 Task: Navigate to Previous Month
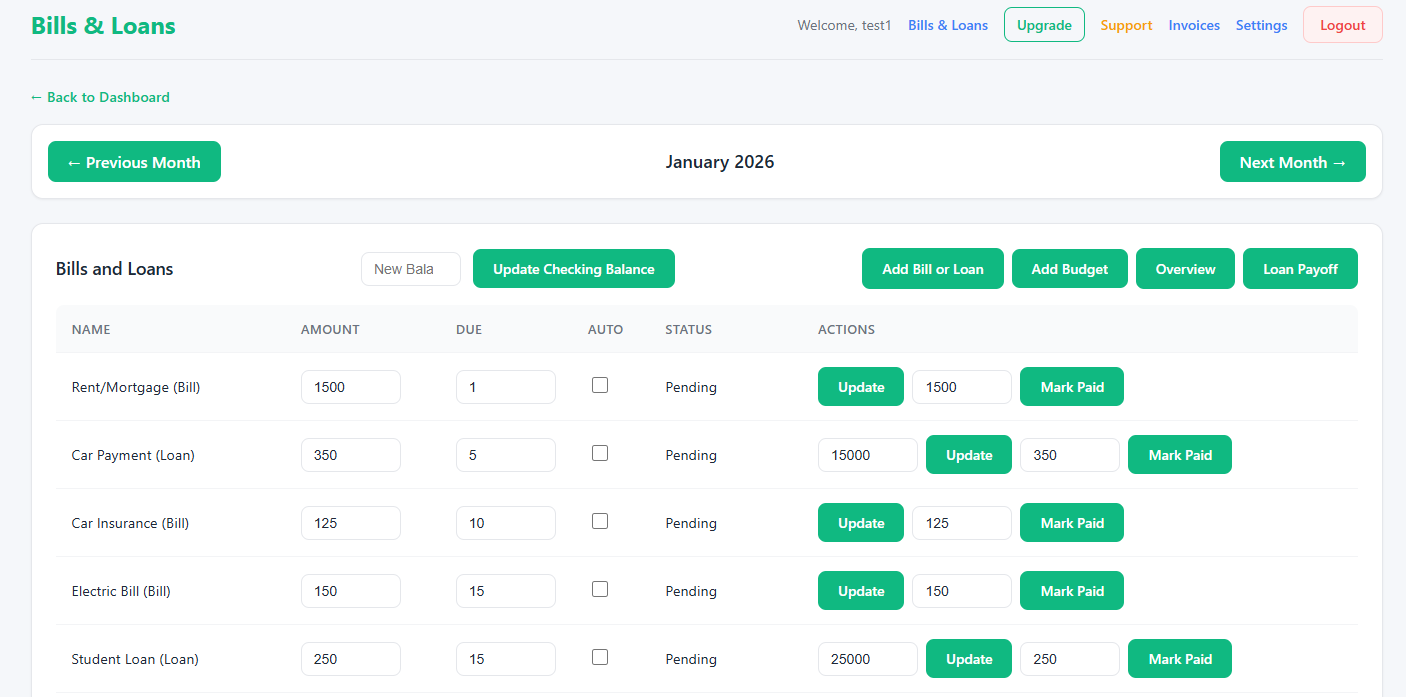tap(134, 161)
